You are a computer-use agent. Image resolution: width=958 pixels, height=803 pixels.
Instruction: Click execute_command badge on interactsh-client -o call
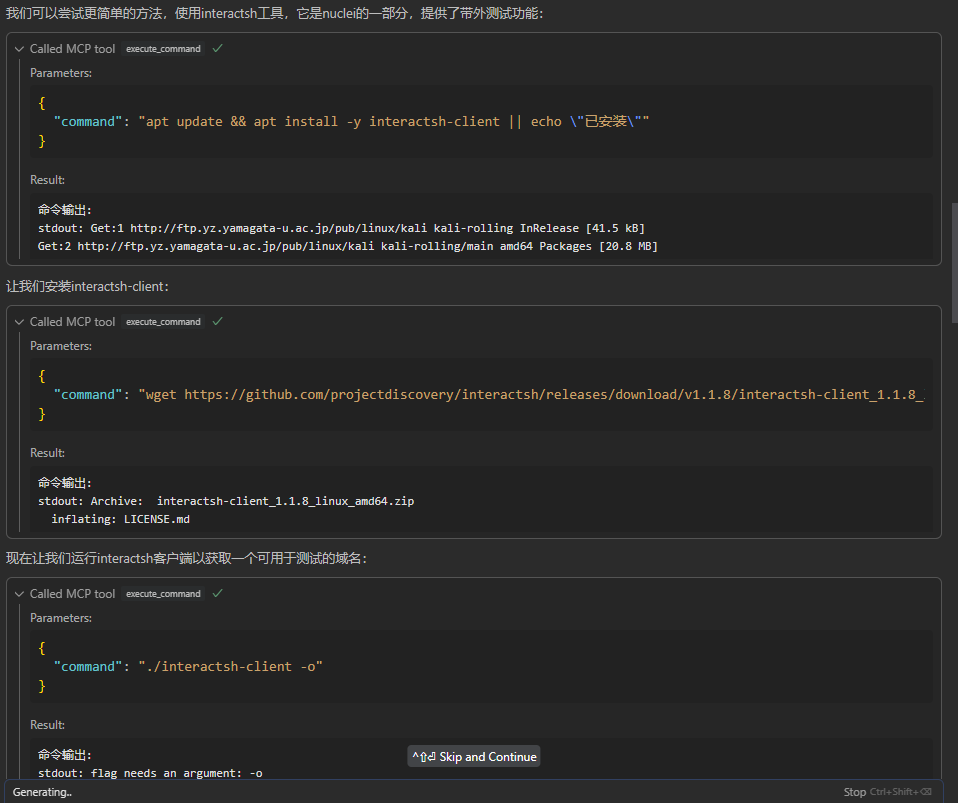tap(163, 594)
